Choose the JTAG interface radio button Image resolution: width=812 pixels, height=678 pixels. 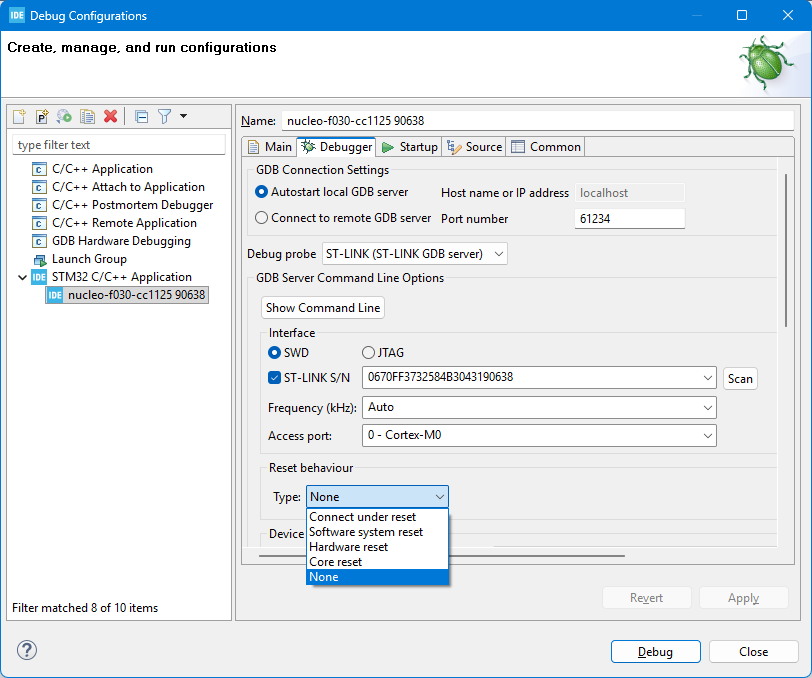368,353
